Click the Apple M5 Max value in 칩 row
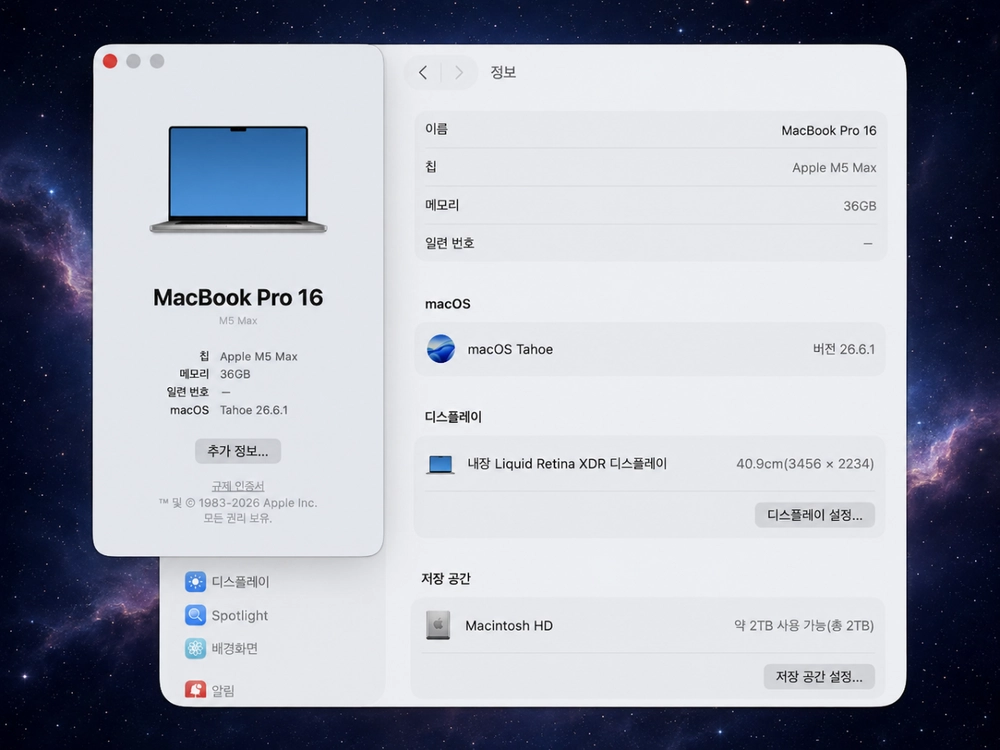Image resolution: width=1000 pixels, height=750 pixels. tap(834, 168)
